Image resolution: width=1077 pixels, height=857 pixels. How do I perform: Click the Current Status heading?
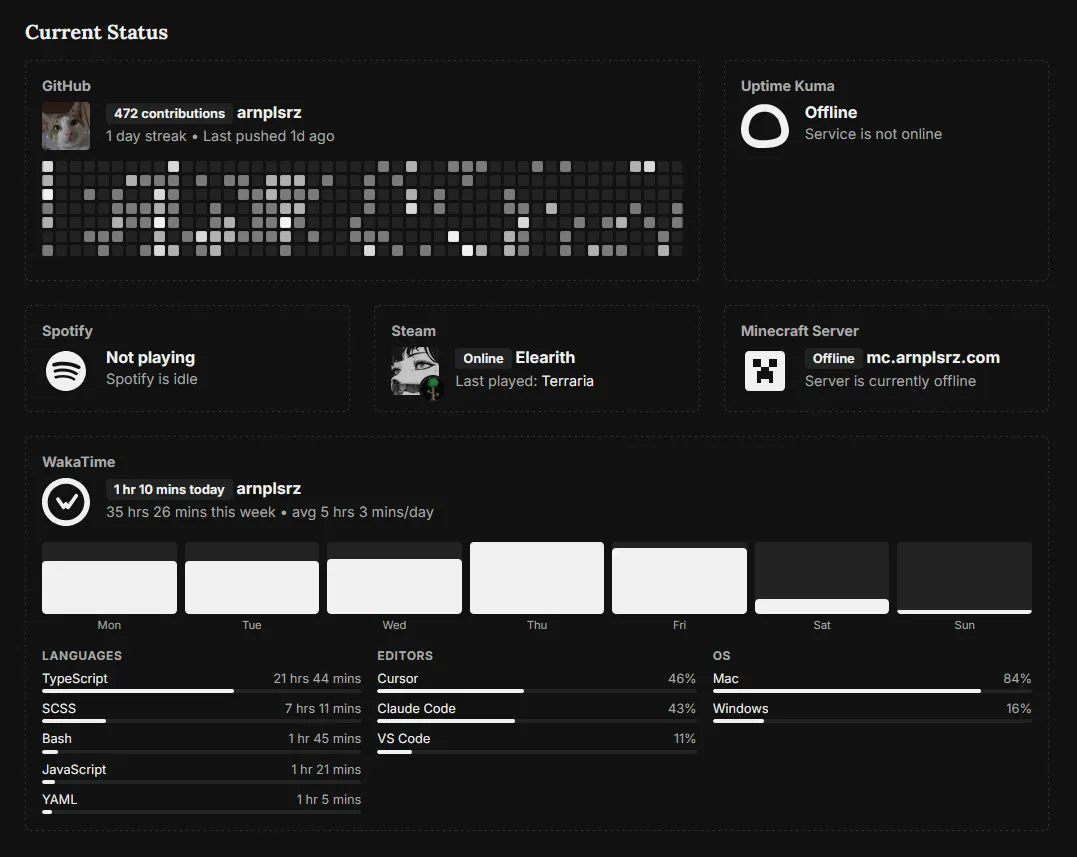(x=96, y=32)
